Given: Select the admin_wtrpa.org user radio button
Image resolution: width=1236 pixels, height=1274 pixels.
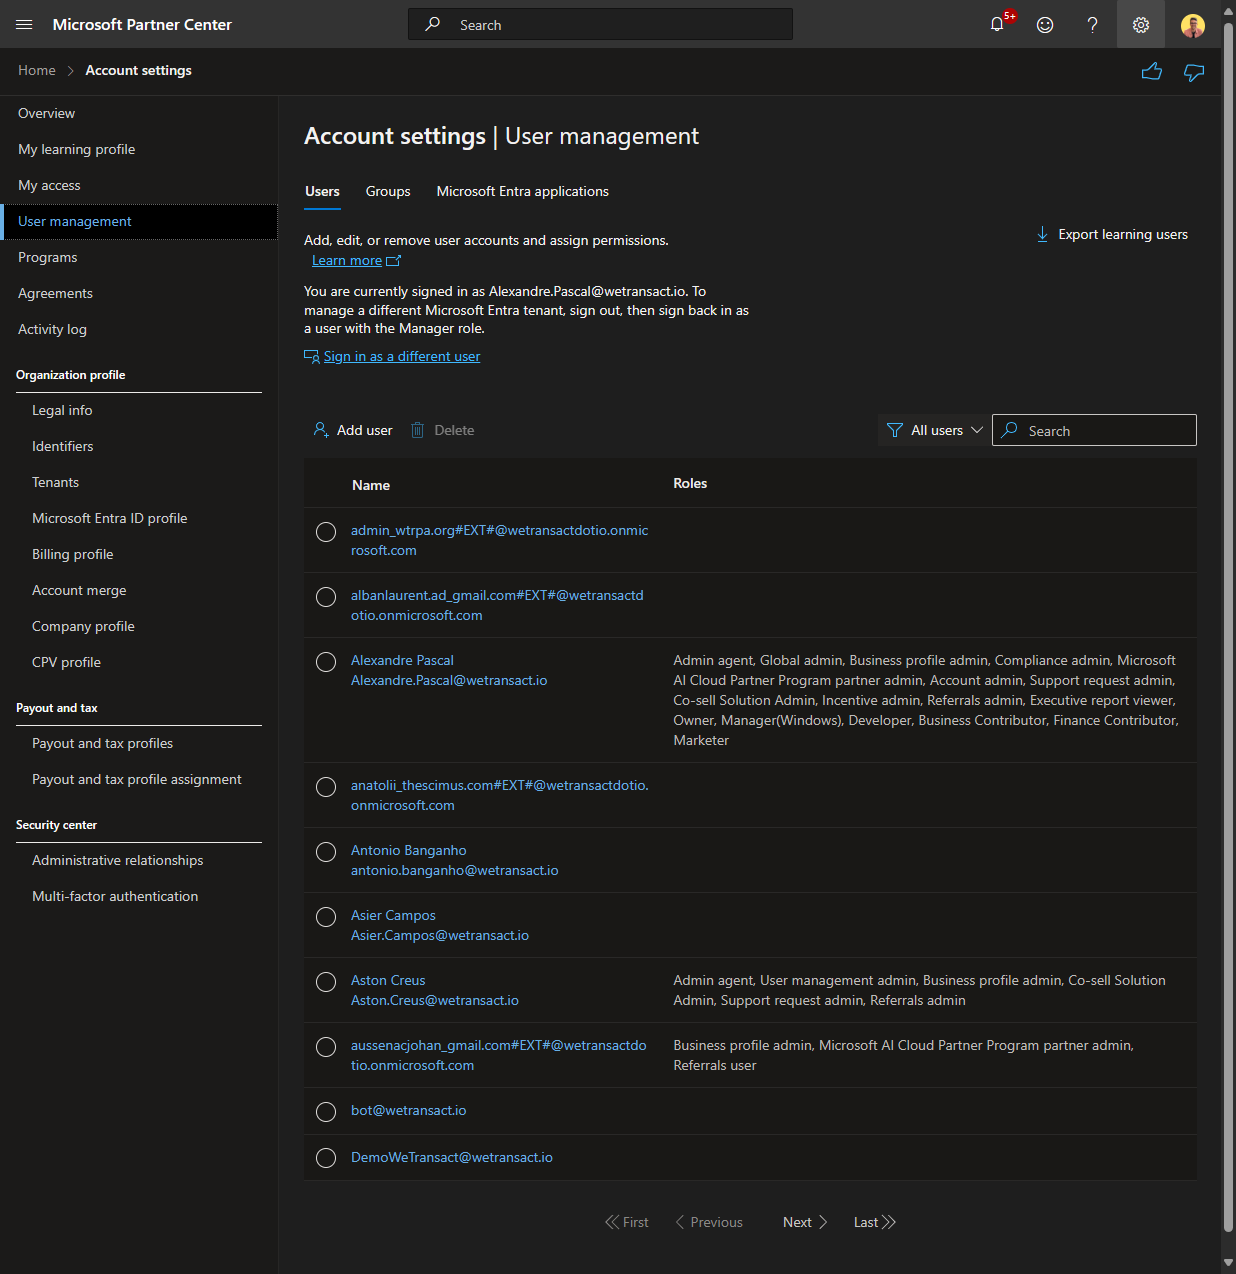Looking at the screenshot, I should 326,532.
